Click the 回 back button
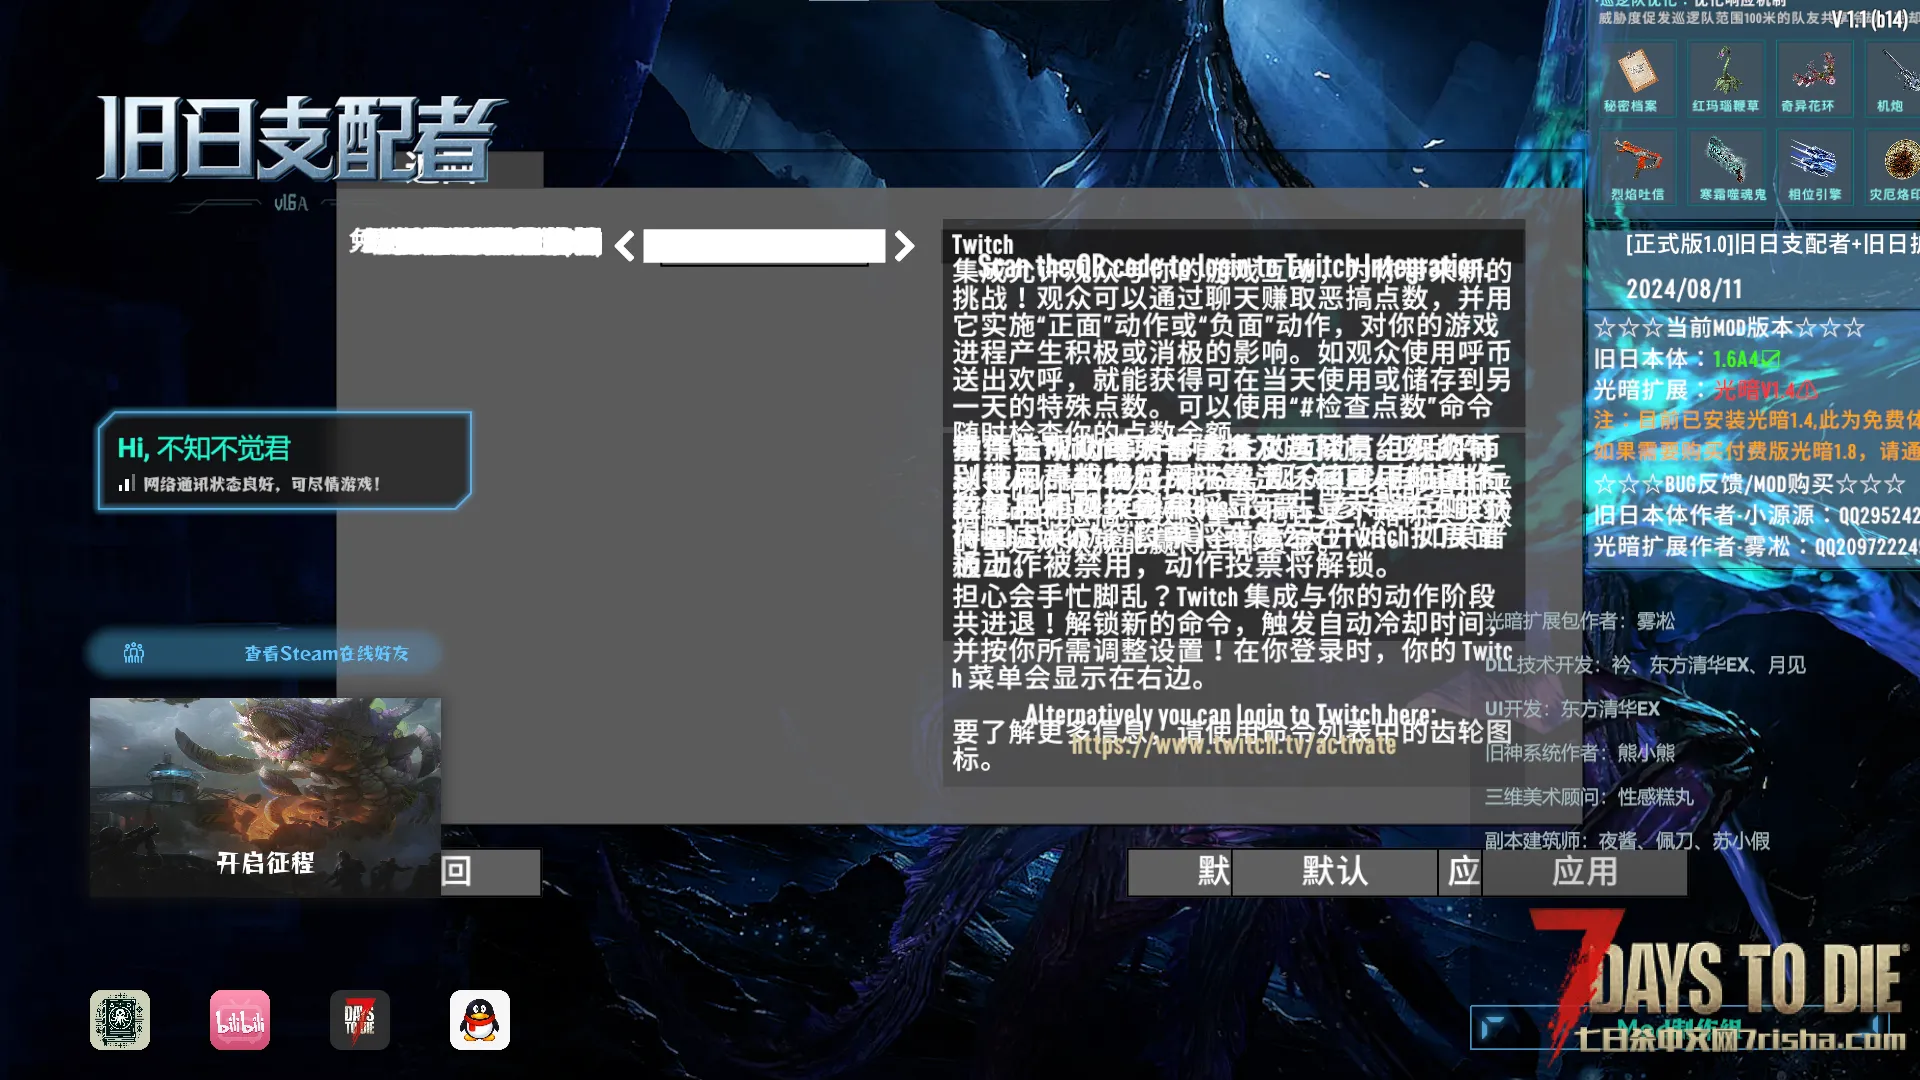Viewport: 1920px width, 1080px height. point(490,872)
